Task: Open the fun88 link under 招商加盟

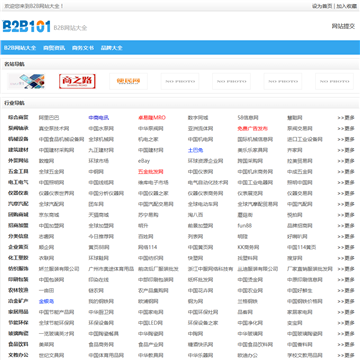Action: coord(245,226)
